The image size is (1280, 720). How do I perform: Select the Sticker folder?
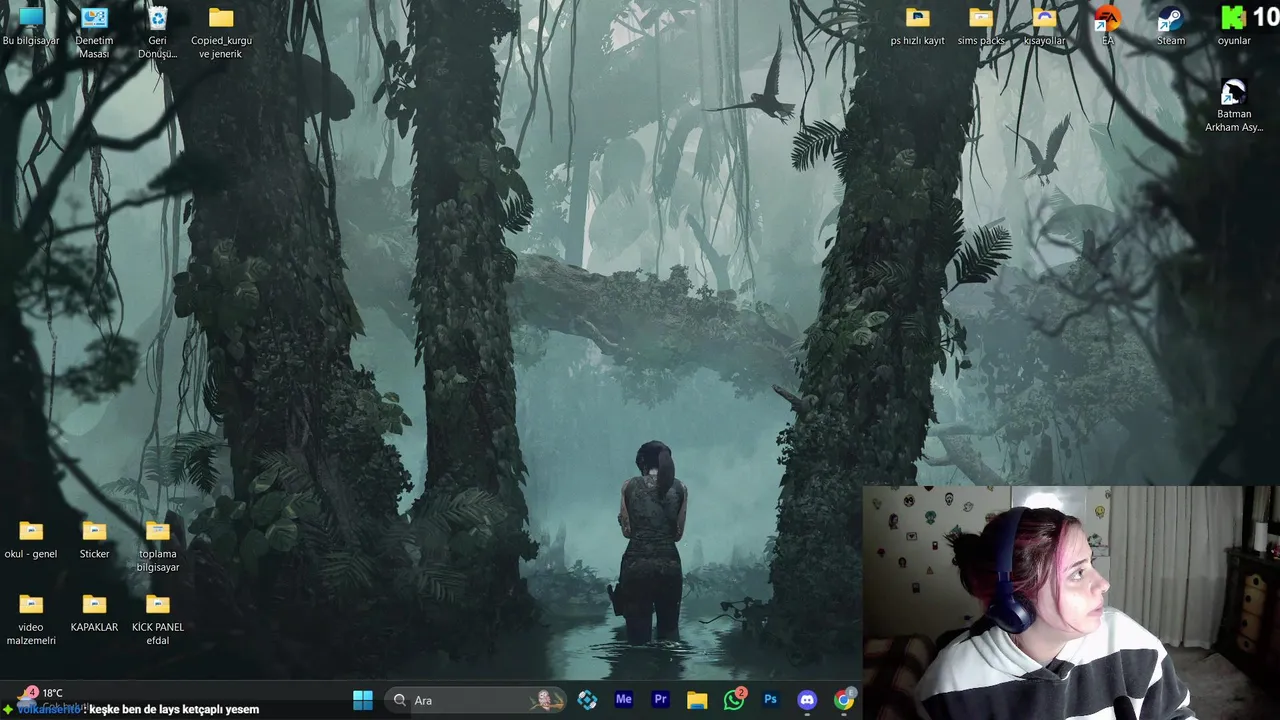94,540
